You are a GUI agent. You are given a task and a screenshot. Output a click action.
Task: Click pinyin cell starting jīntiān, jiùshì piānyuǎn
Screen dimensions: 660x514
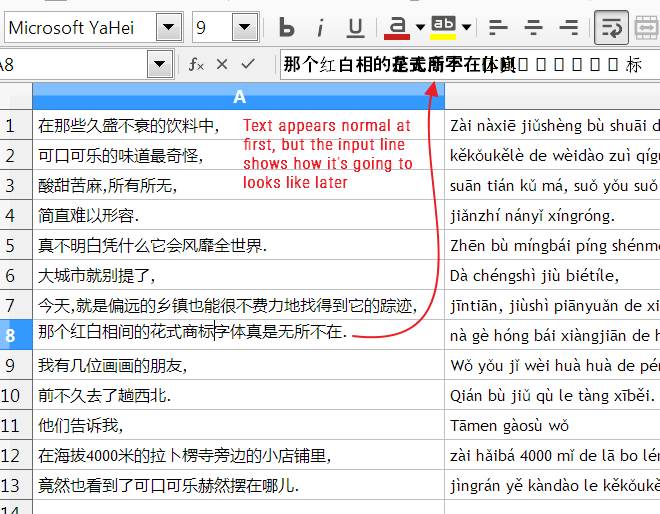(x=552, y=305)
